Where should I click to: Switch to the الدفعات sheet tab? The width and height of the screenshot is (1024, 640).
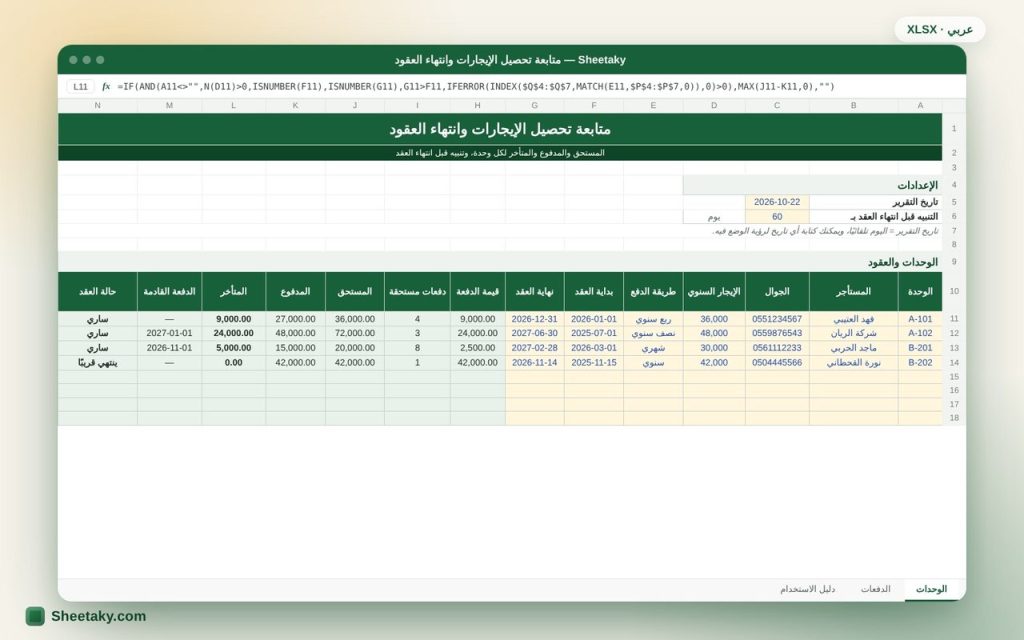pos(875,589)
